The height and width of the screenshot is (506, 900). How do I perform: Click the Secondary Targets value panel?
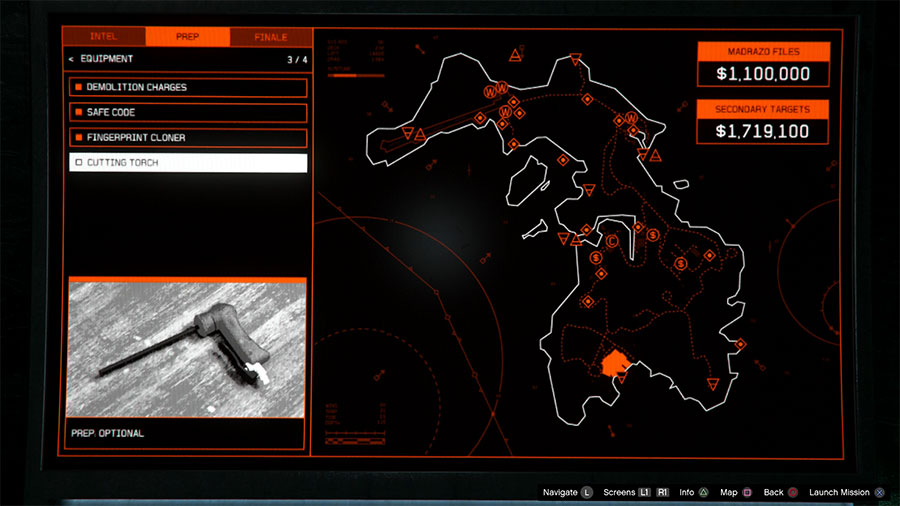tap(763, 121)
